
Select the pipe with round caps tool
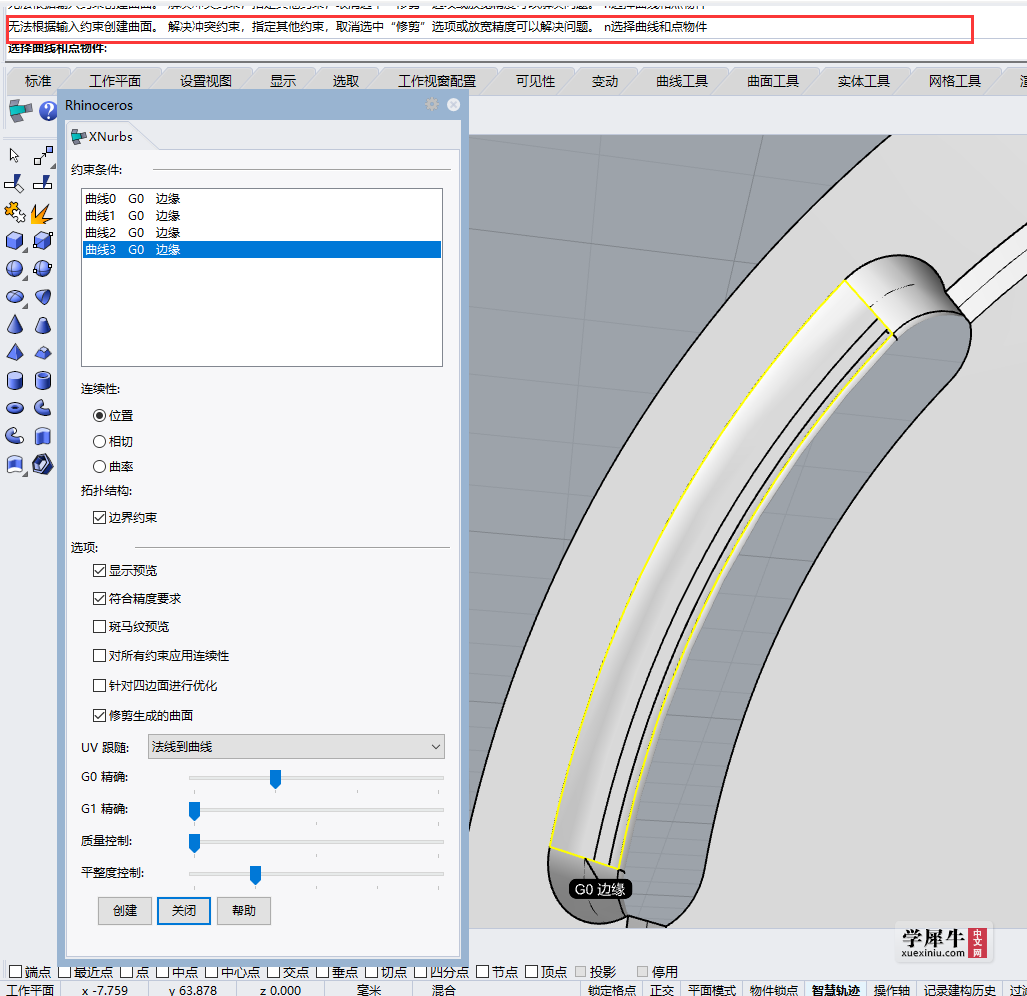coord(14,436)
